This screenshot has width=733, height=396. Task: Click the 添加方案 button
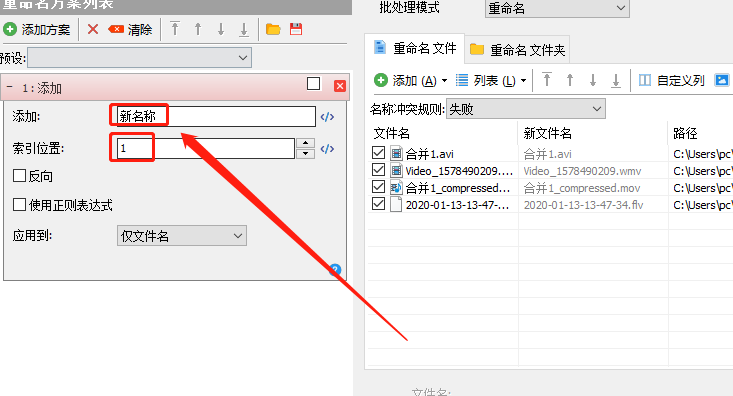click(x=36, y=29)
